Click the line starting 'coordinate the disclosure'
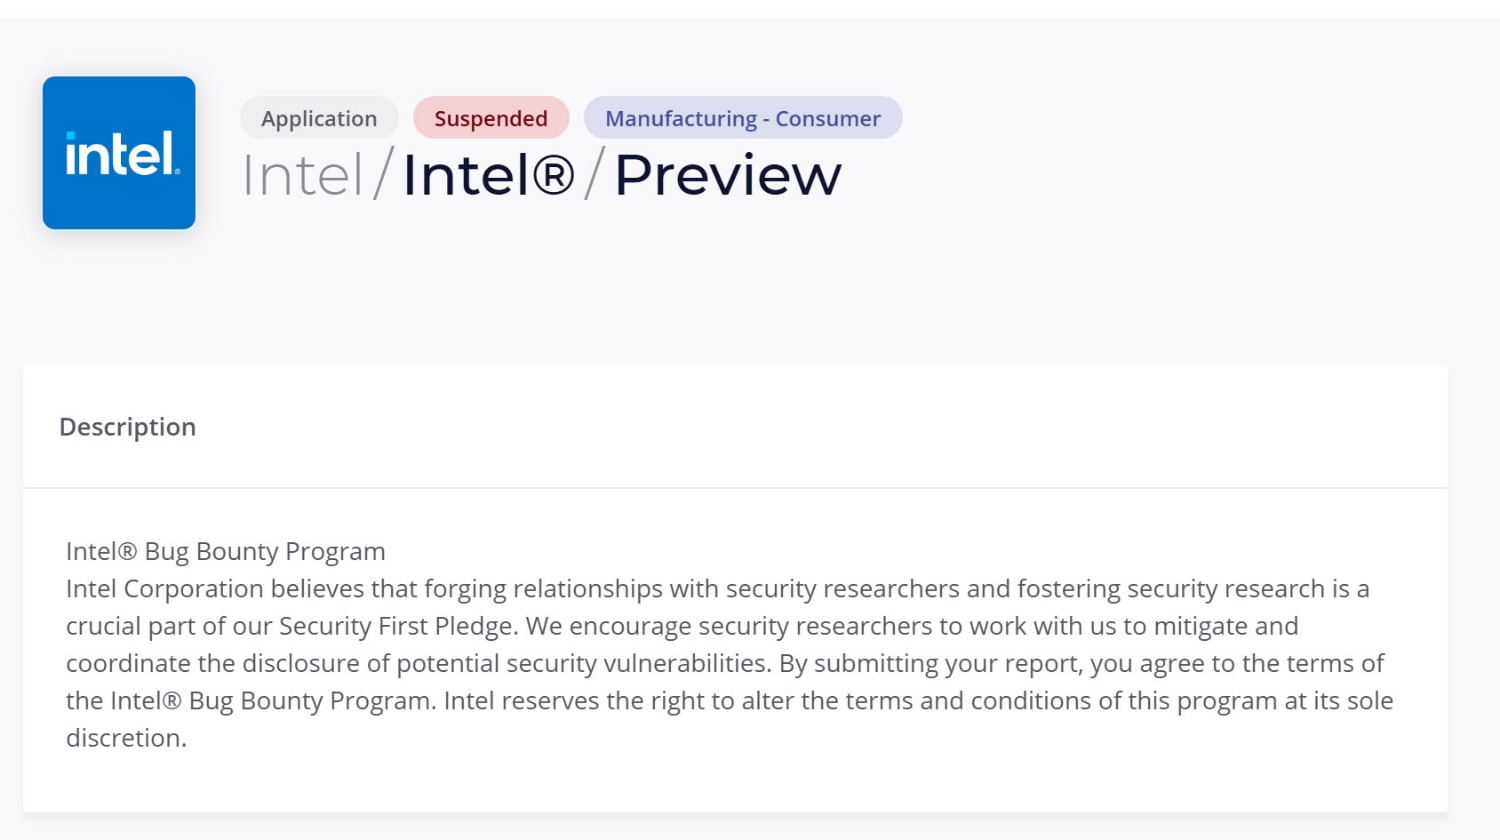The width and height of the screenshot is (1500, 840). (x=725, y=663)
